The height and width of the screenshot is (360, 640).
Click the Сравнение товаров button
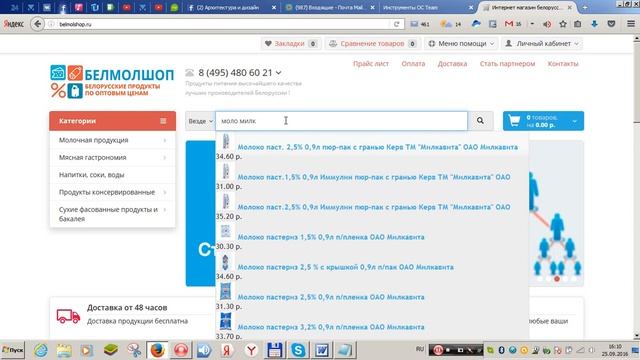372,44
